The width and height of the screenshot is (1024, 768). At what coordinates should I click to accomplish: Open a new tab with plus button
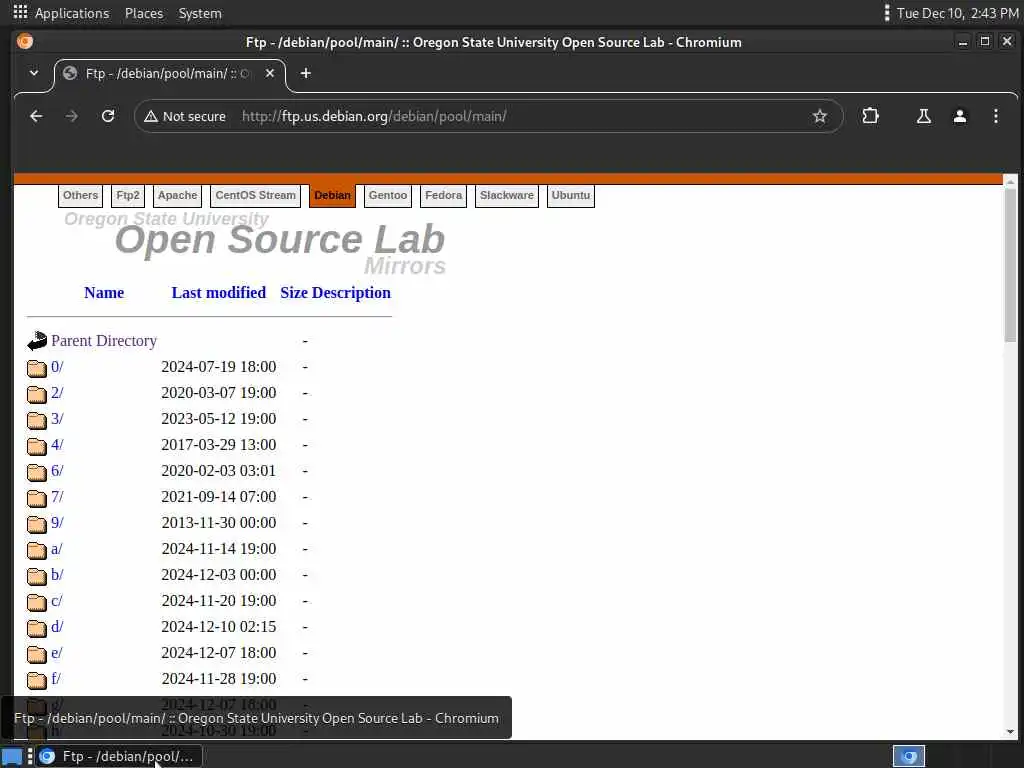pyautogui.click(x=306, y=73)
